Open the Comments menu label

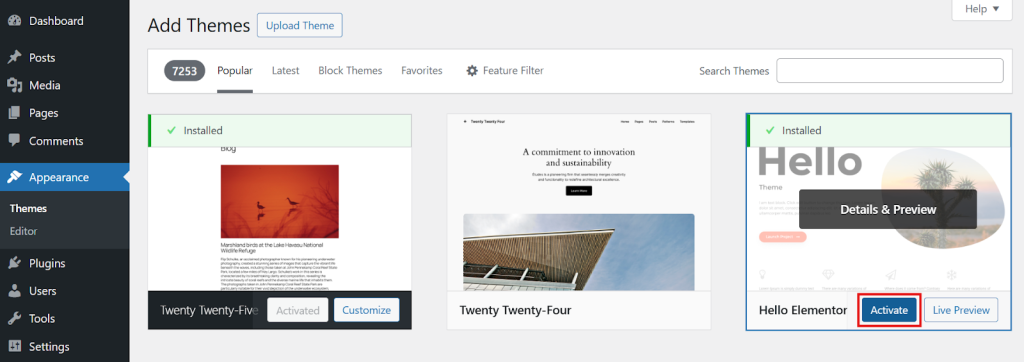(x=56, y=140)
